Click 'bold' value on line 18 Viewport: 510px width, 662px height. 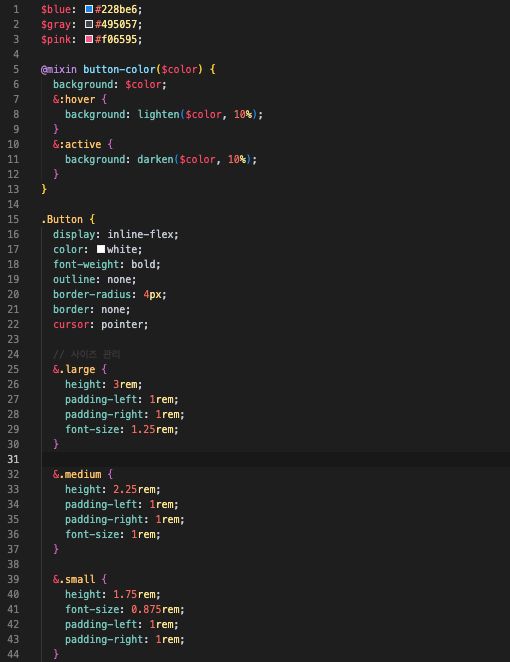[x=143, y=264]
